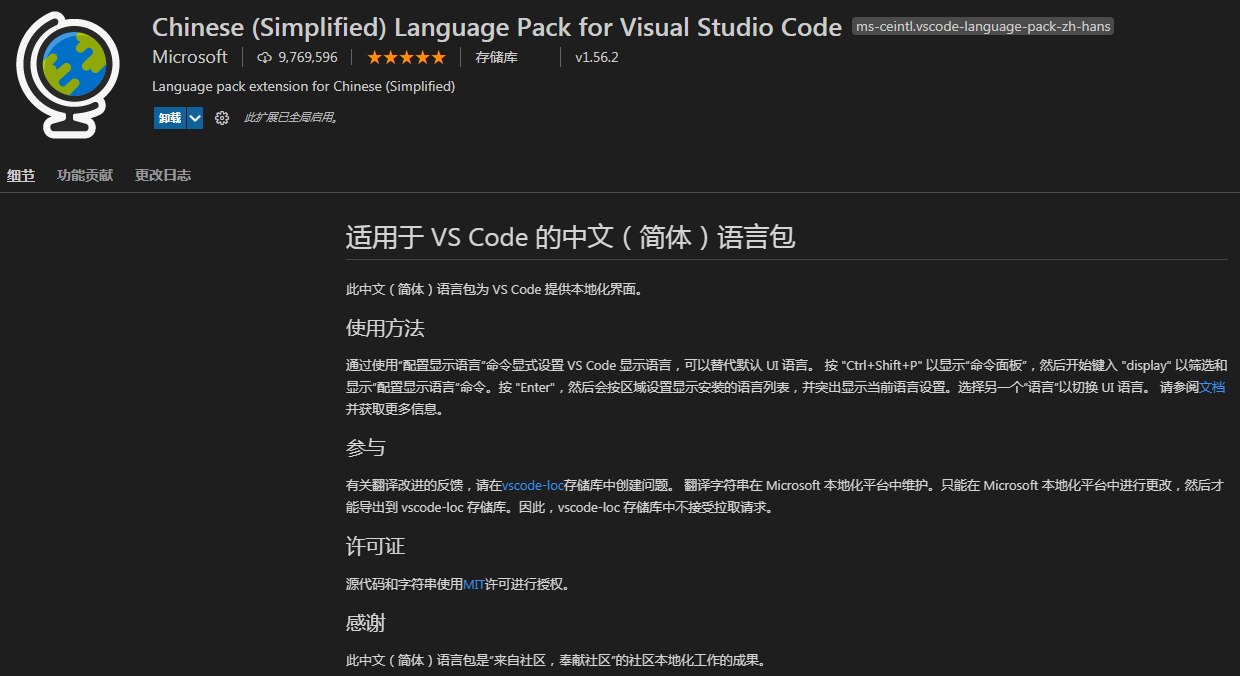Viewport: 1240px width, 676px height.
Task: Click the 使用方法 heading
Action: pyautogui.click(x=385, y=328)
